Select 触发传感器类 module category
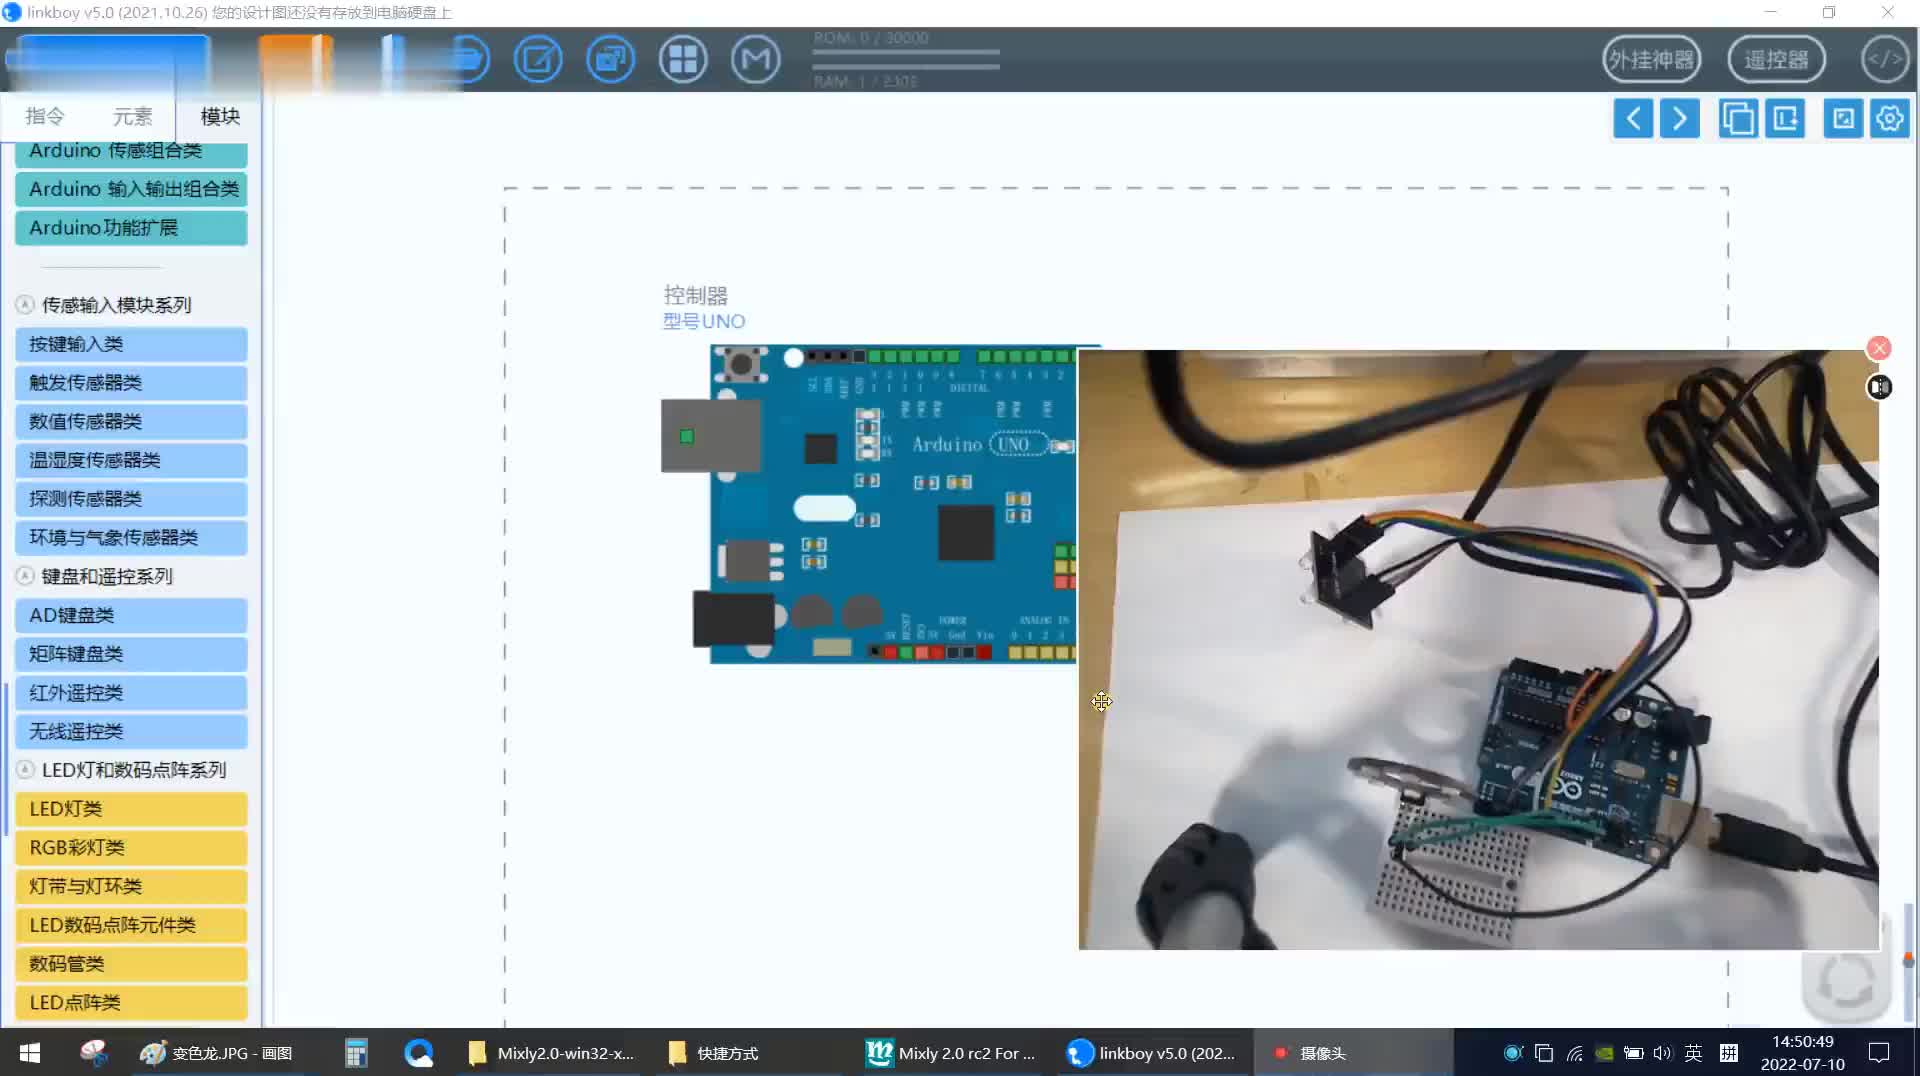 tap(131, 383)
